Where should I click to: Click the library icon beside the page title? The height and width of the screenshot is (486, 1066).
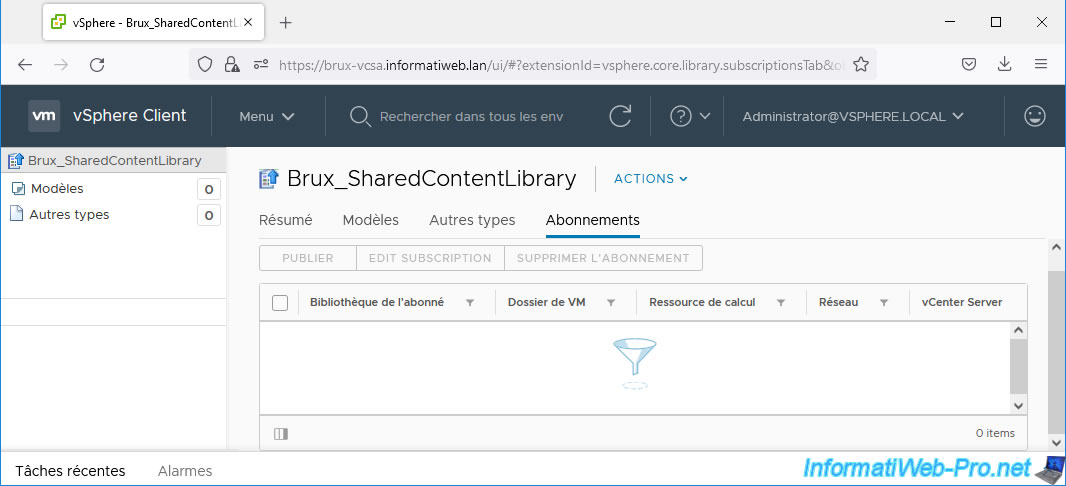(x=269, y=179)
